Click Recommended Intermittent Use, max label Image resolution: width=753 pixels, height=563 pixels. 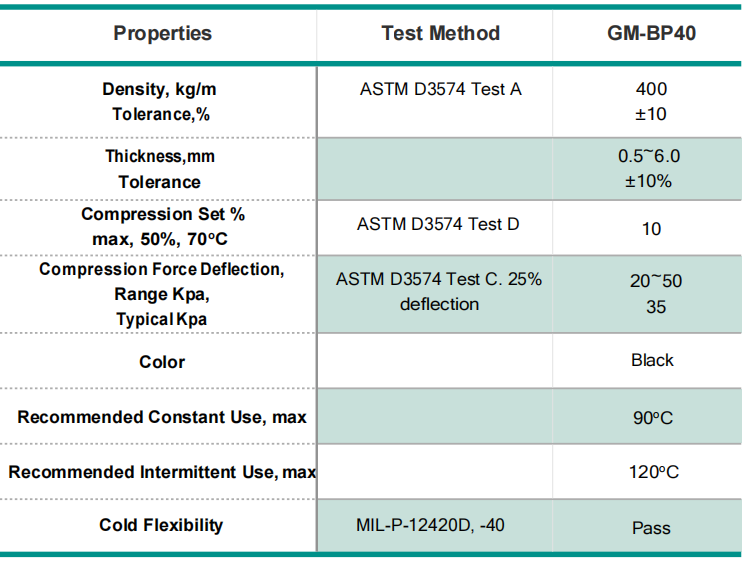tap(162, 472)
